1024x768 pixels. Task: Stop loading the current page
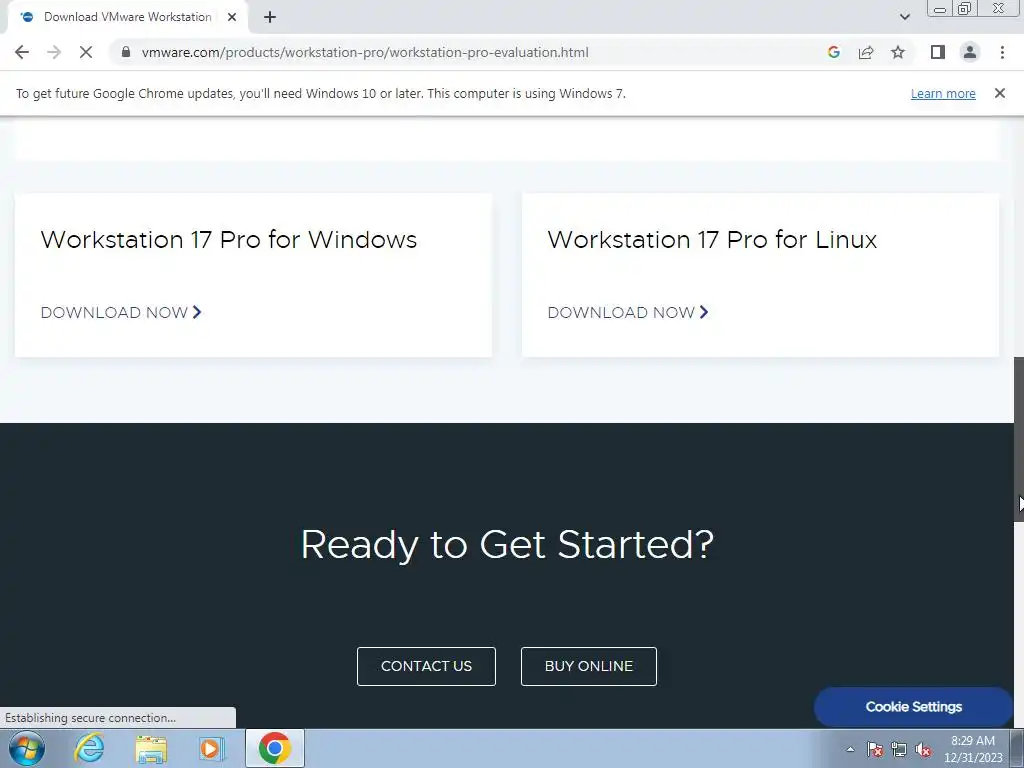[86, 52]
